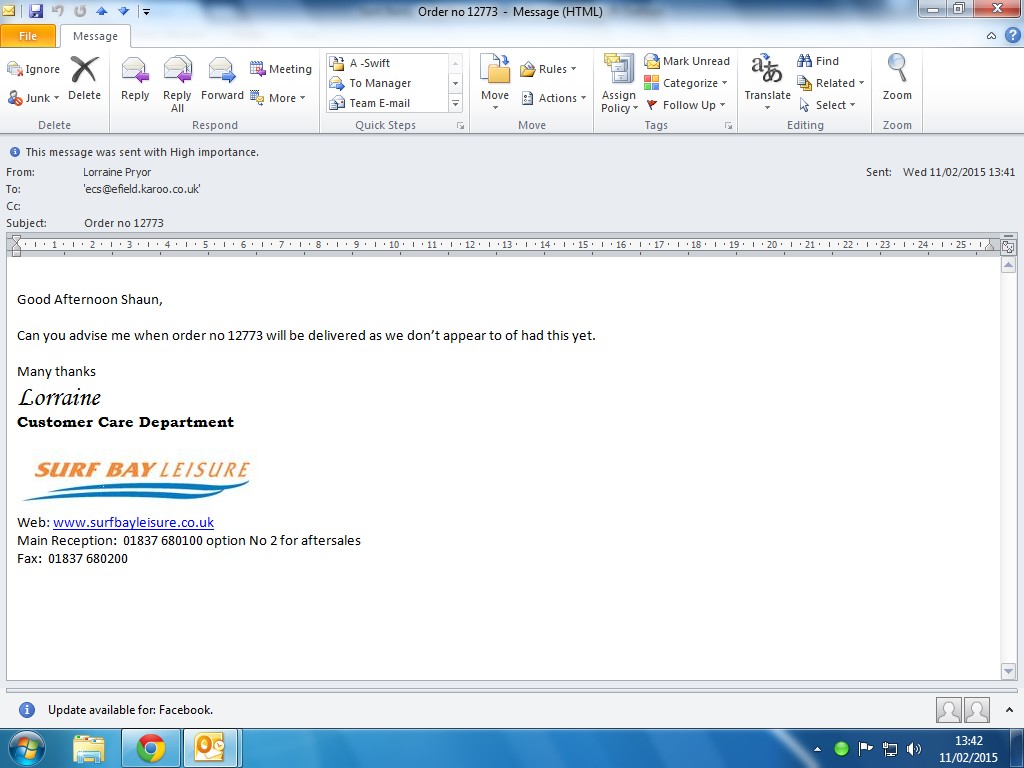Image resolution: width=1024 pixels, height=768 pixels.
Task: Respond with a Meeting request
Action: tap(281, 69)
